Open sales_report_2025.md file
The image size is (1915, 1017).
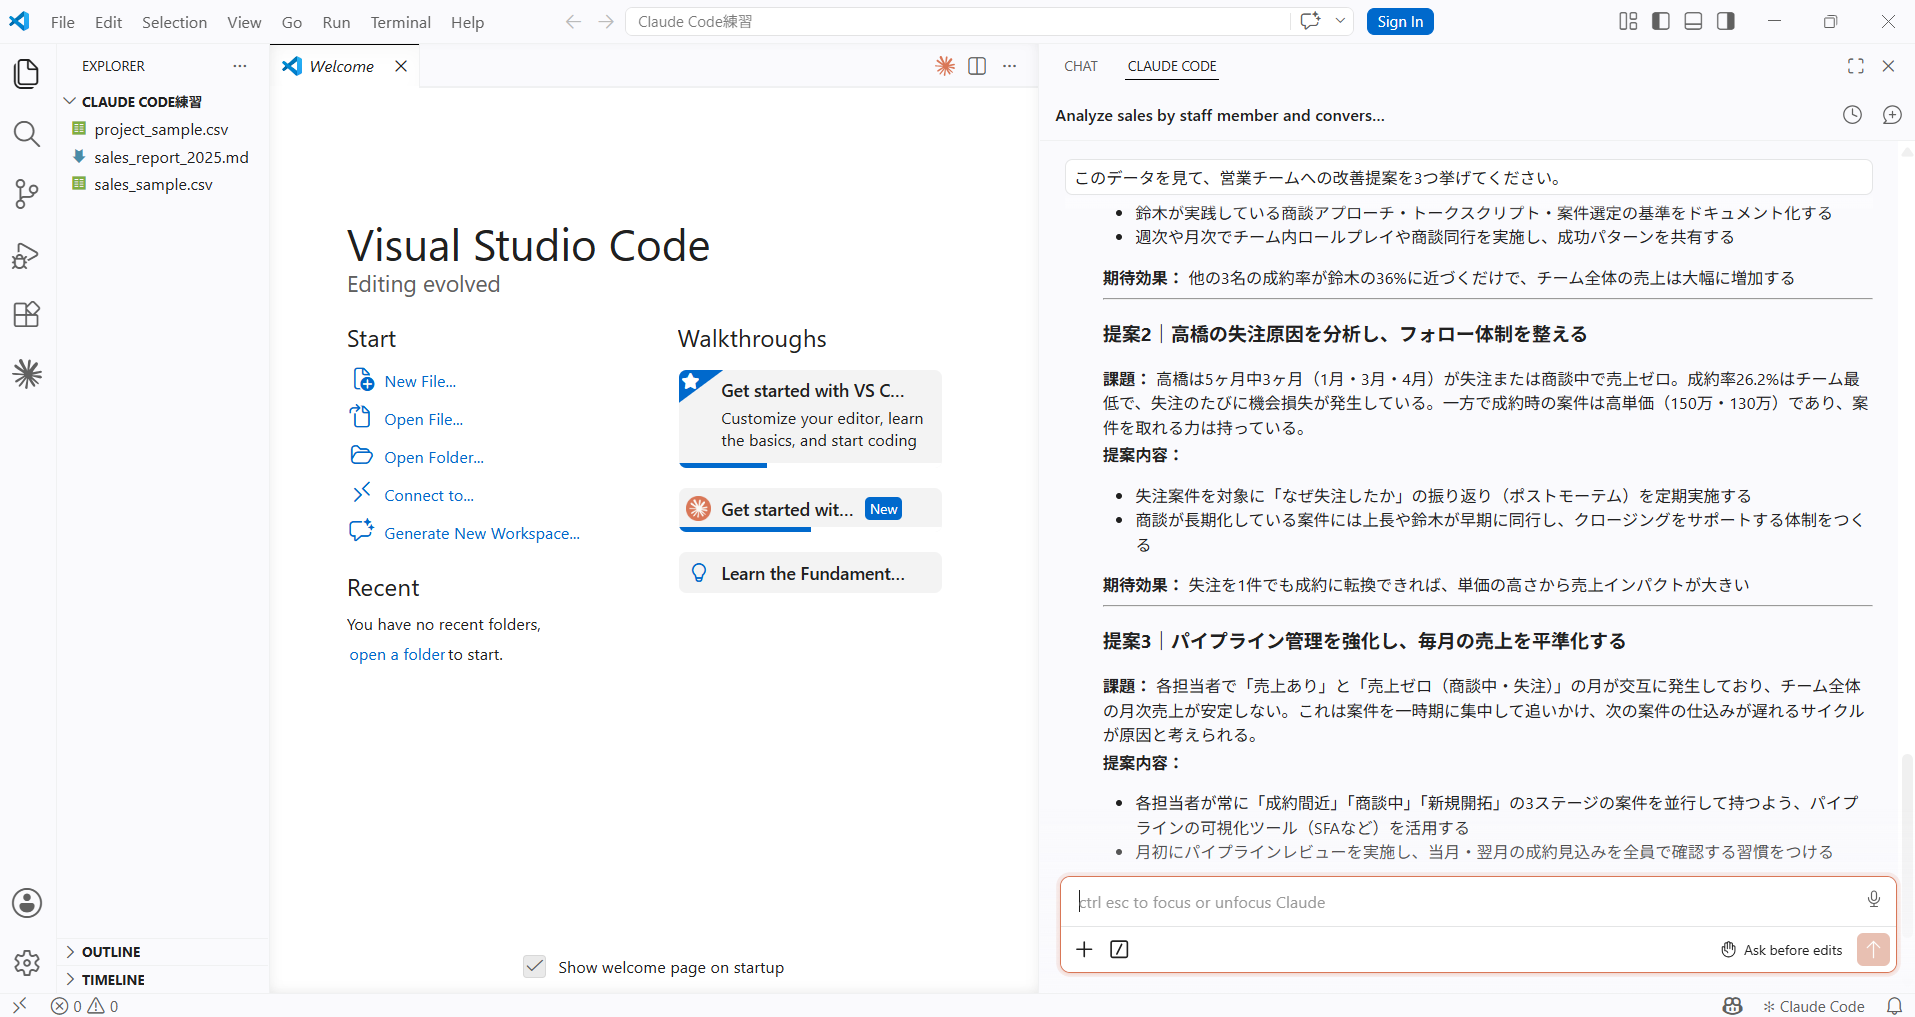point(171,157)
